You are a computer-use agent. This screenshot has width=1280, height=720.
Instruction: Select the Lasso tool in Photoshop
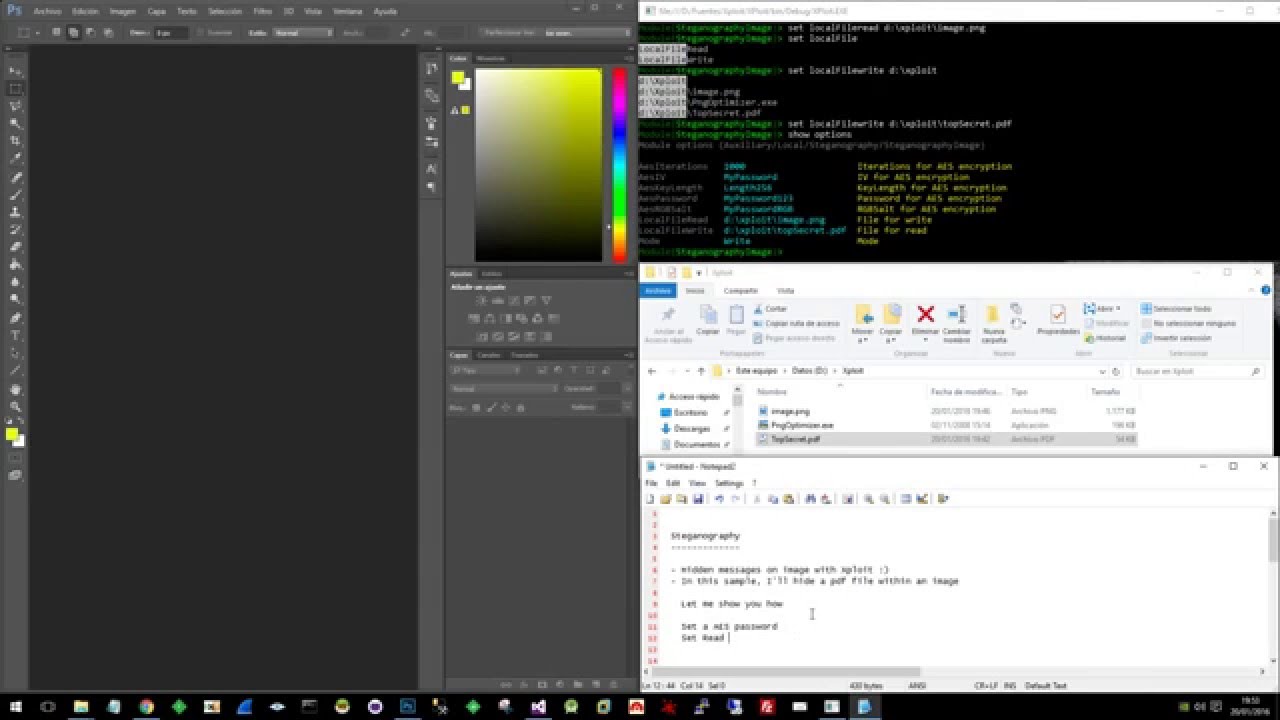click(x=15, y=106)
